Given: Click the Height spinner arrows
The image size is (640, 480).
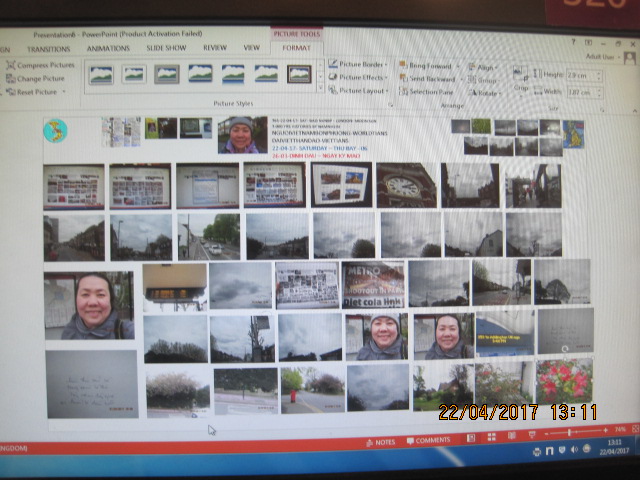Looking at the screenshot, I should tap(599, 76).
